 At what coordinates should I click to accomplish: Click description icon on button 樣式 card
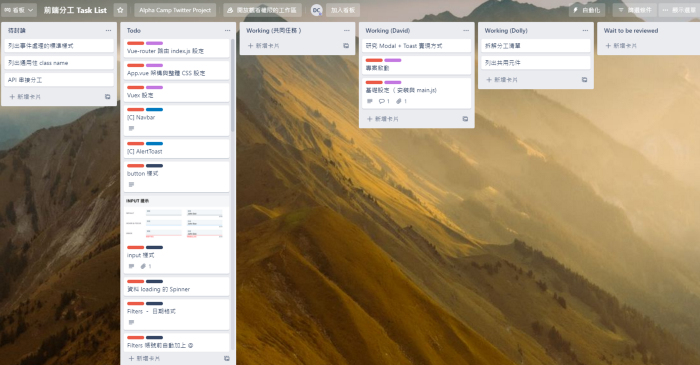pyautogui.click(x=131, y=185)
